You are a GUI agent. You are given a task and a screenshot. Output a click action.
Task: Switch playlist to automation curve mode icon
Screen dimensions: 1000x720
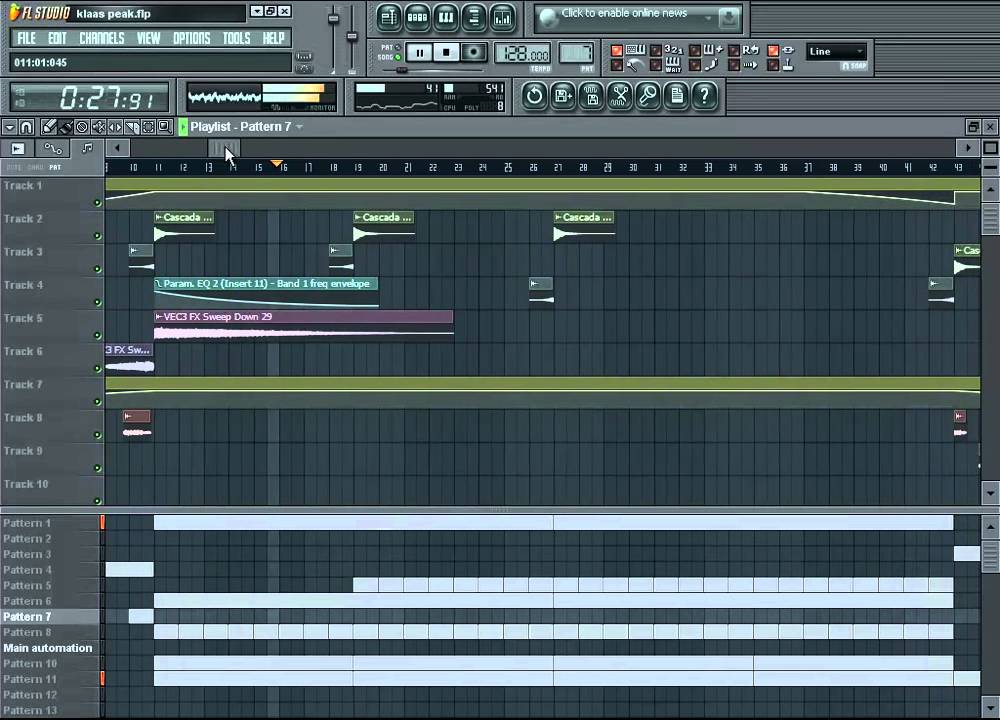coord(52,149)
